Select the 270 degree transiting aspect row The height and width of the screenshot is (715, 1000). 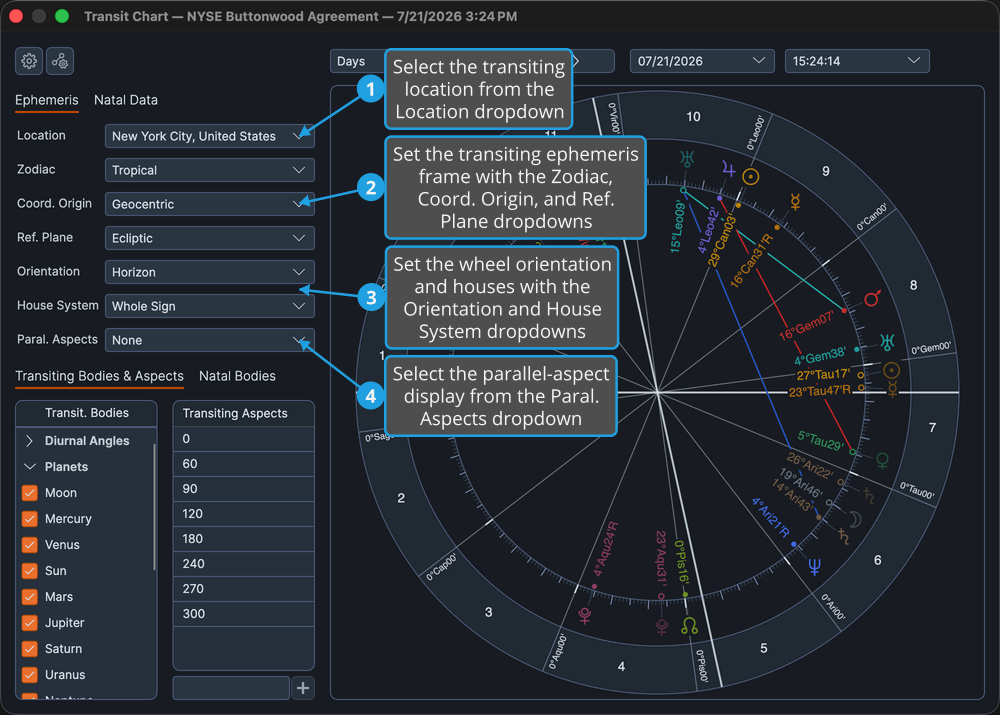(x=244, y=589)
